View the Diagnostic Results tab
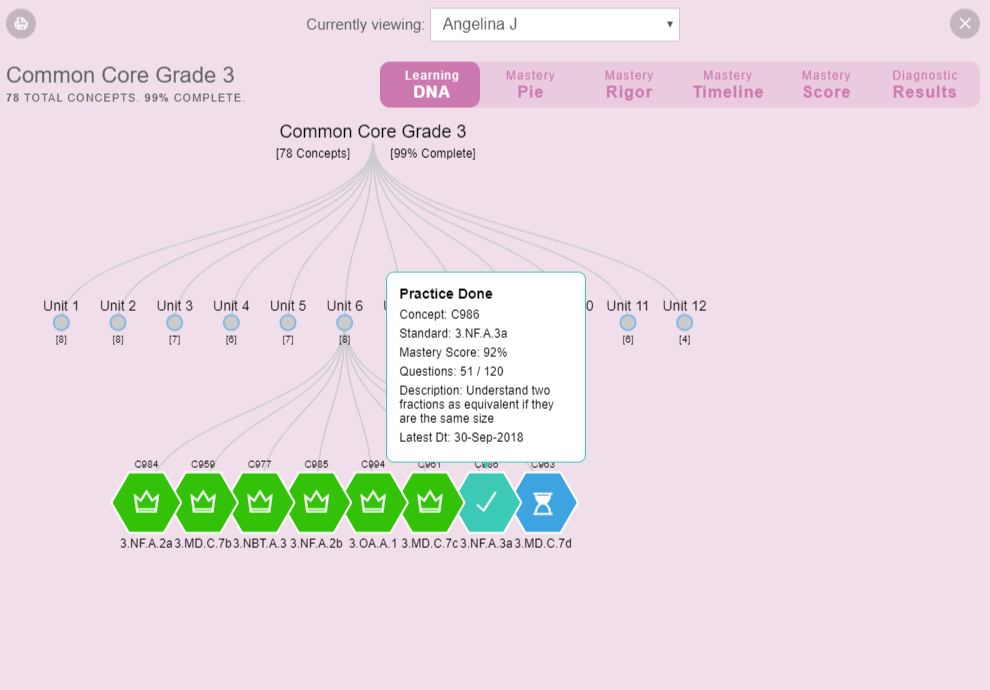 [x=924, y=84]
